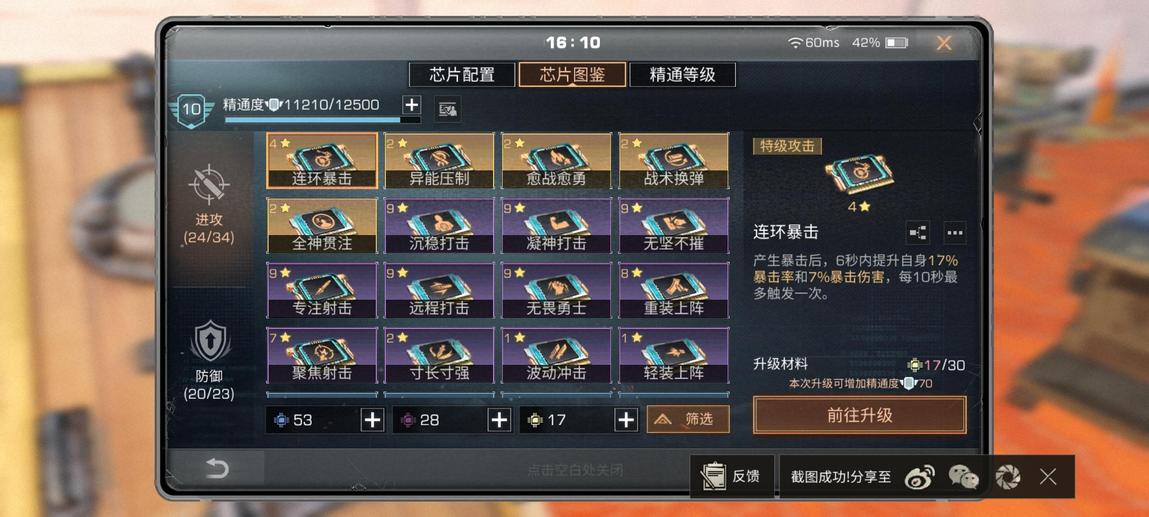Click the mastery progress bar
The image size is (1149, 517).
point(322,119)
